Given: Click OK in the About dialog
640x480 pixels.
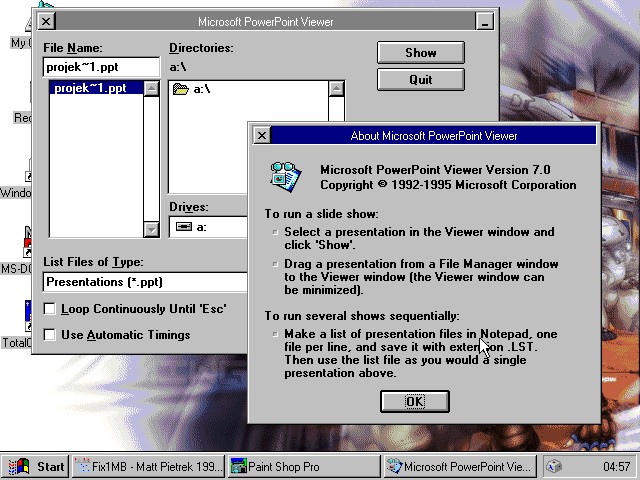Looking at the screenshot, I should tap(415, 402).
